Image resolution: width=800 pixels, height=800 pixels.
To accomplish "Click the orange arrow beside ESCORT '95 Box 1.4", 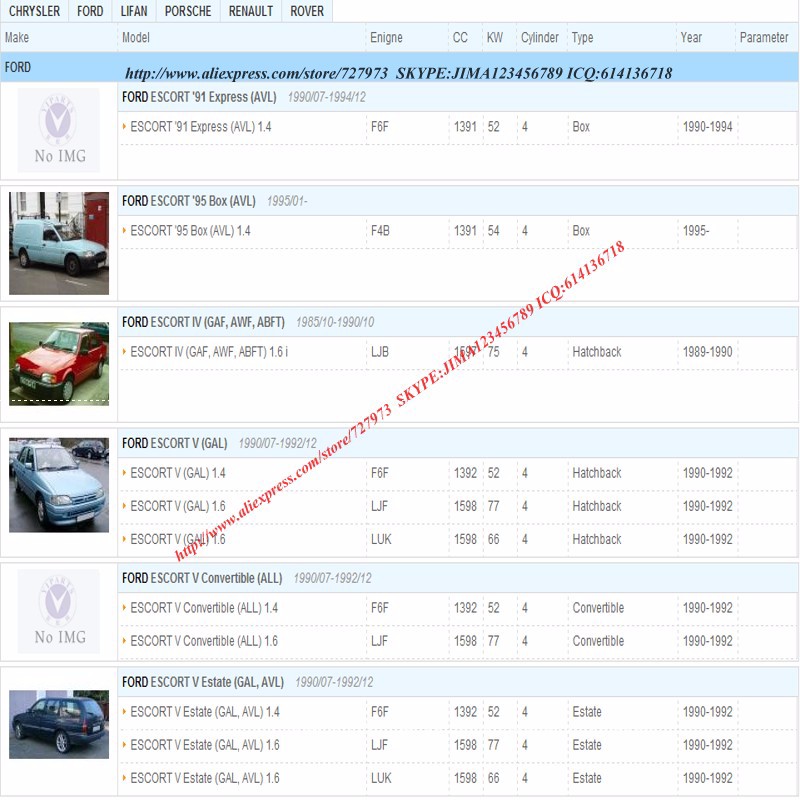I will tap(124, 230).
